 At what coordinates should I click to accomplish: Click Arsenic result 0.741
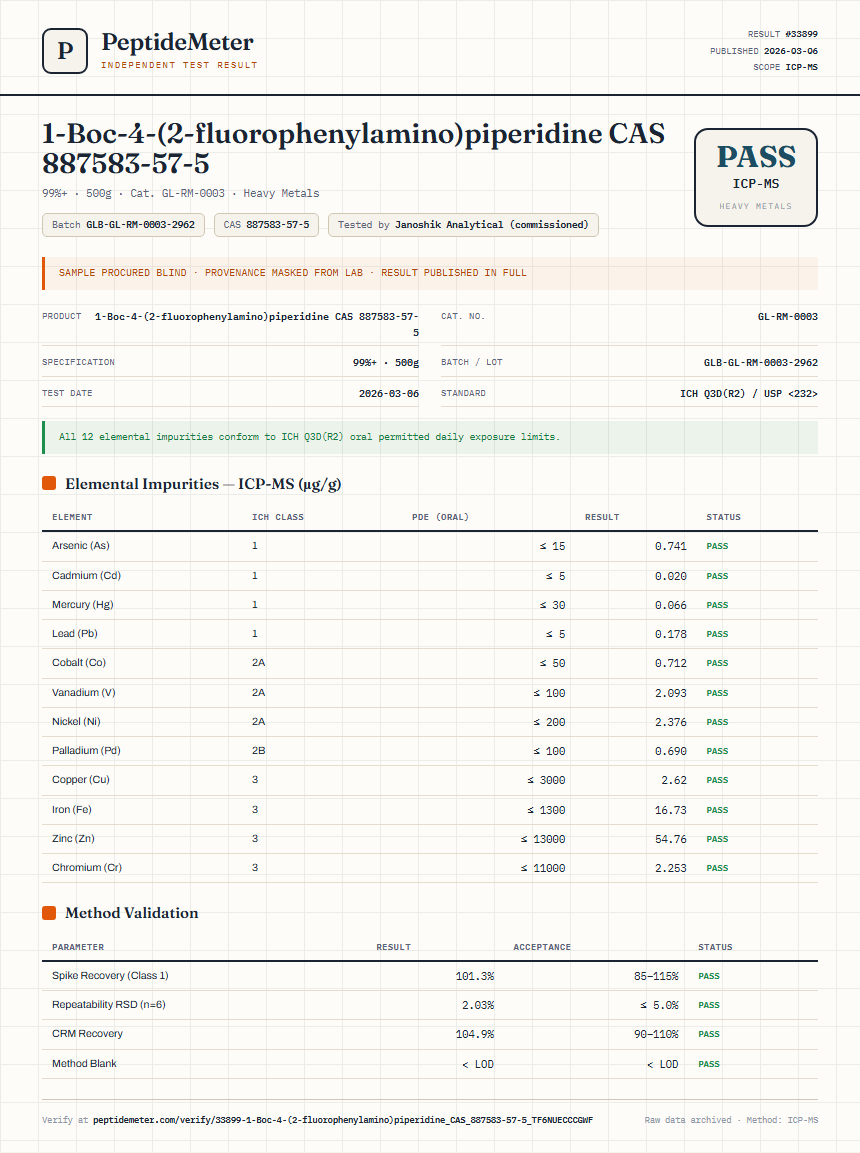[x=670, y=546]
